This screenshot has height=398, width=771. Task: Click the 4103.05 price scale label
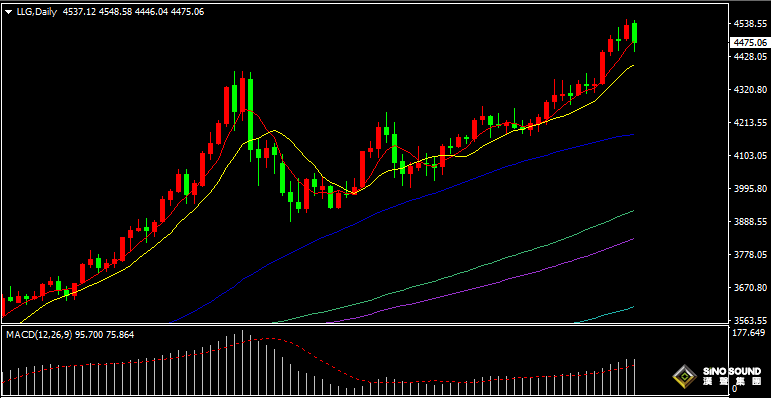pyautogui.click(x=750, y=155)
